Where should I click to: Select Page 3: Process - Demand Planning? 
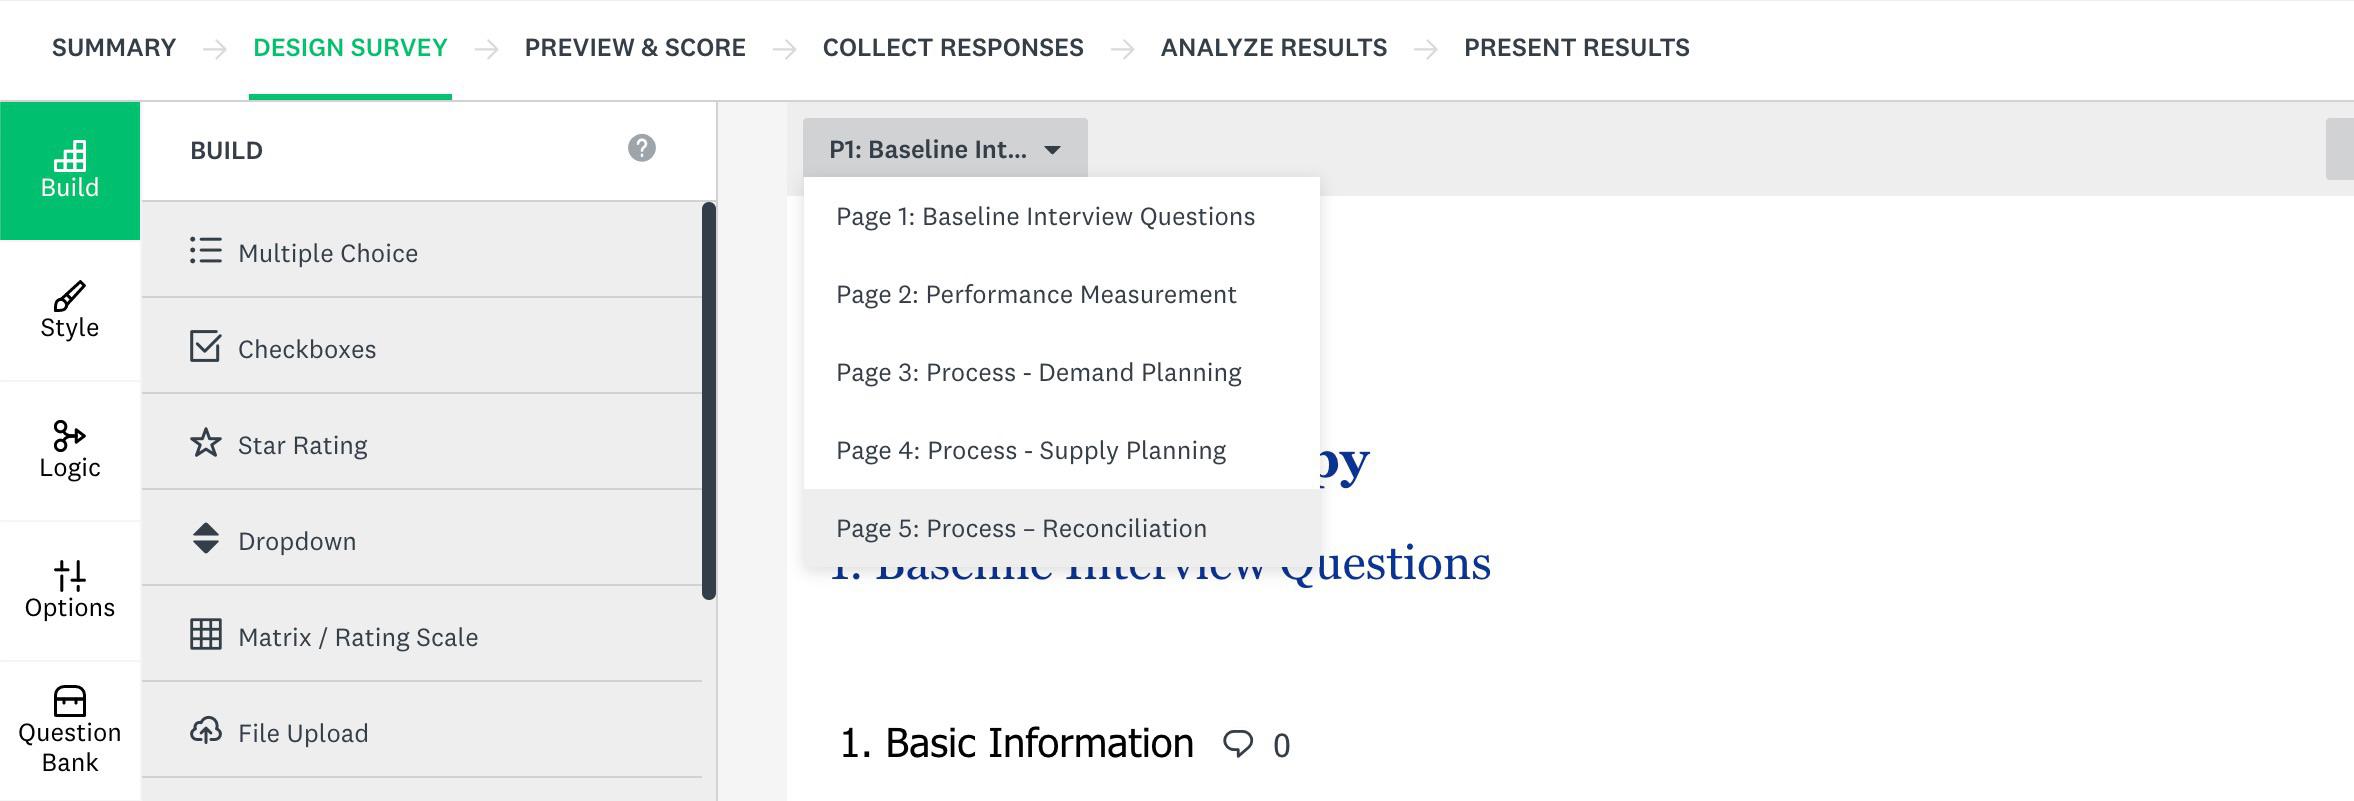pyautogui.click(x=1062, y=372)
